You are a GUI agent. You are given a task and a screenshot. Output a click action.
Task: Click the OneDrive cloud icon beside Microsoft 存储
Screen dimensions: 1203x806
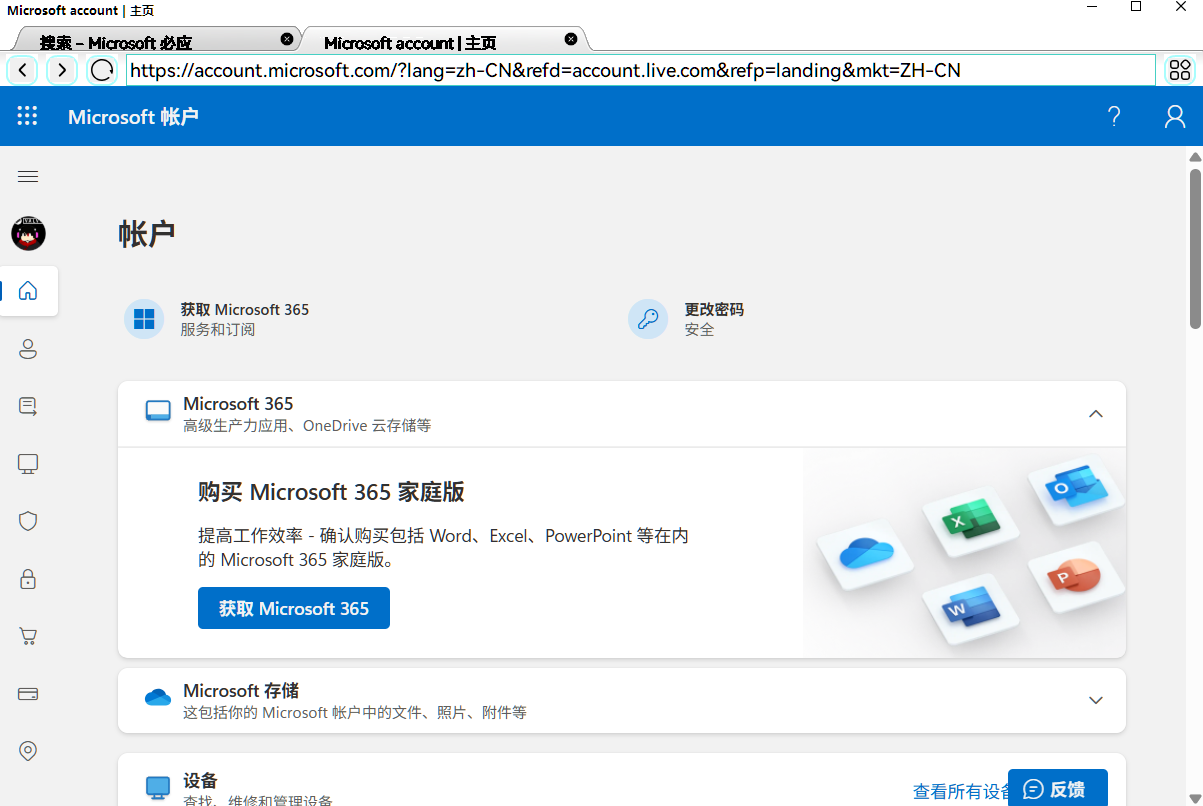point(158,697)
